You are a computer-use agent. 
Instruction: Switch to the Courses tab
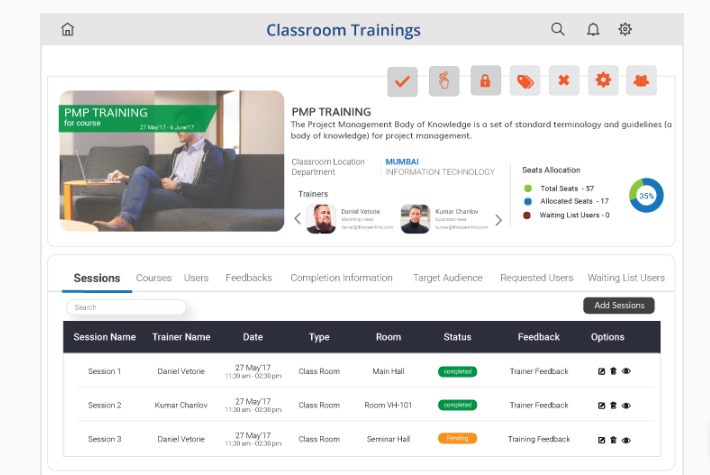154,278
